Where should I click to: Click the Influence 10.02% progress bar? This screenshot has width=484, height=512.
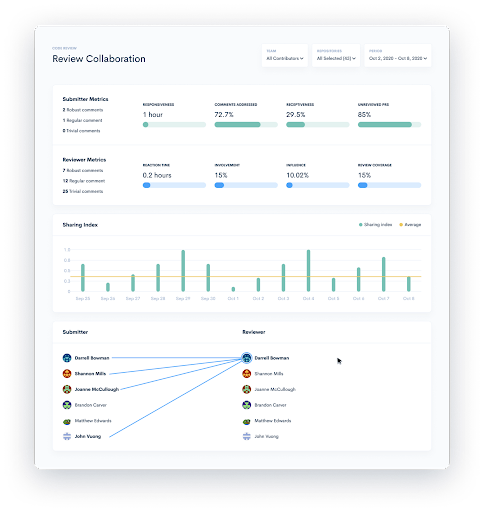318,185
